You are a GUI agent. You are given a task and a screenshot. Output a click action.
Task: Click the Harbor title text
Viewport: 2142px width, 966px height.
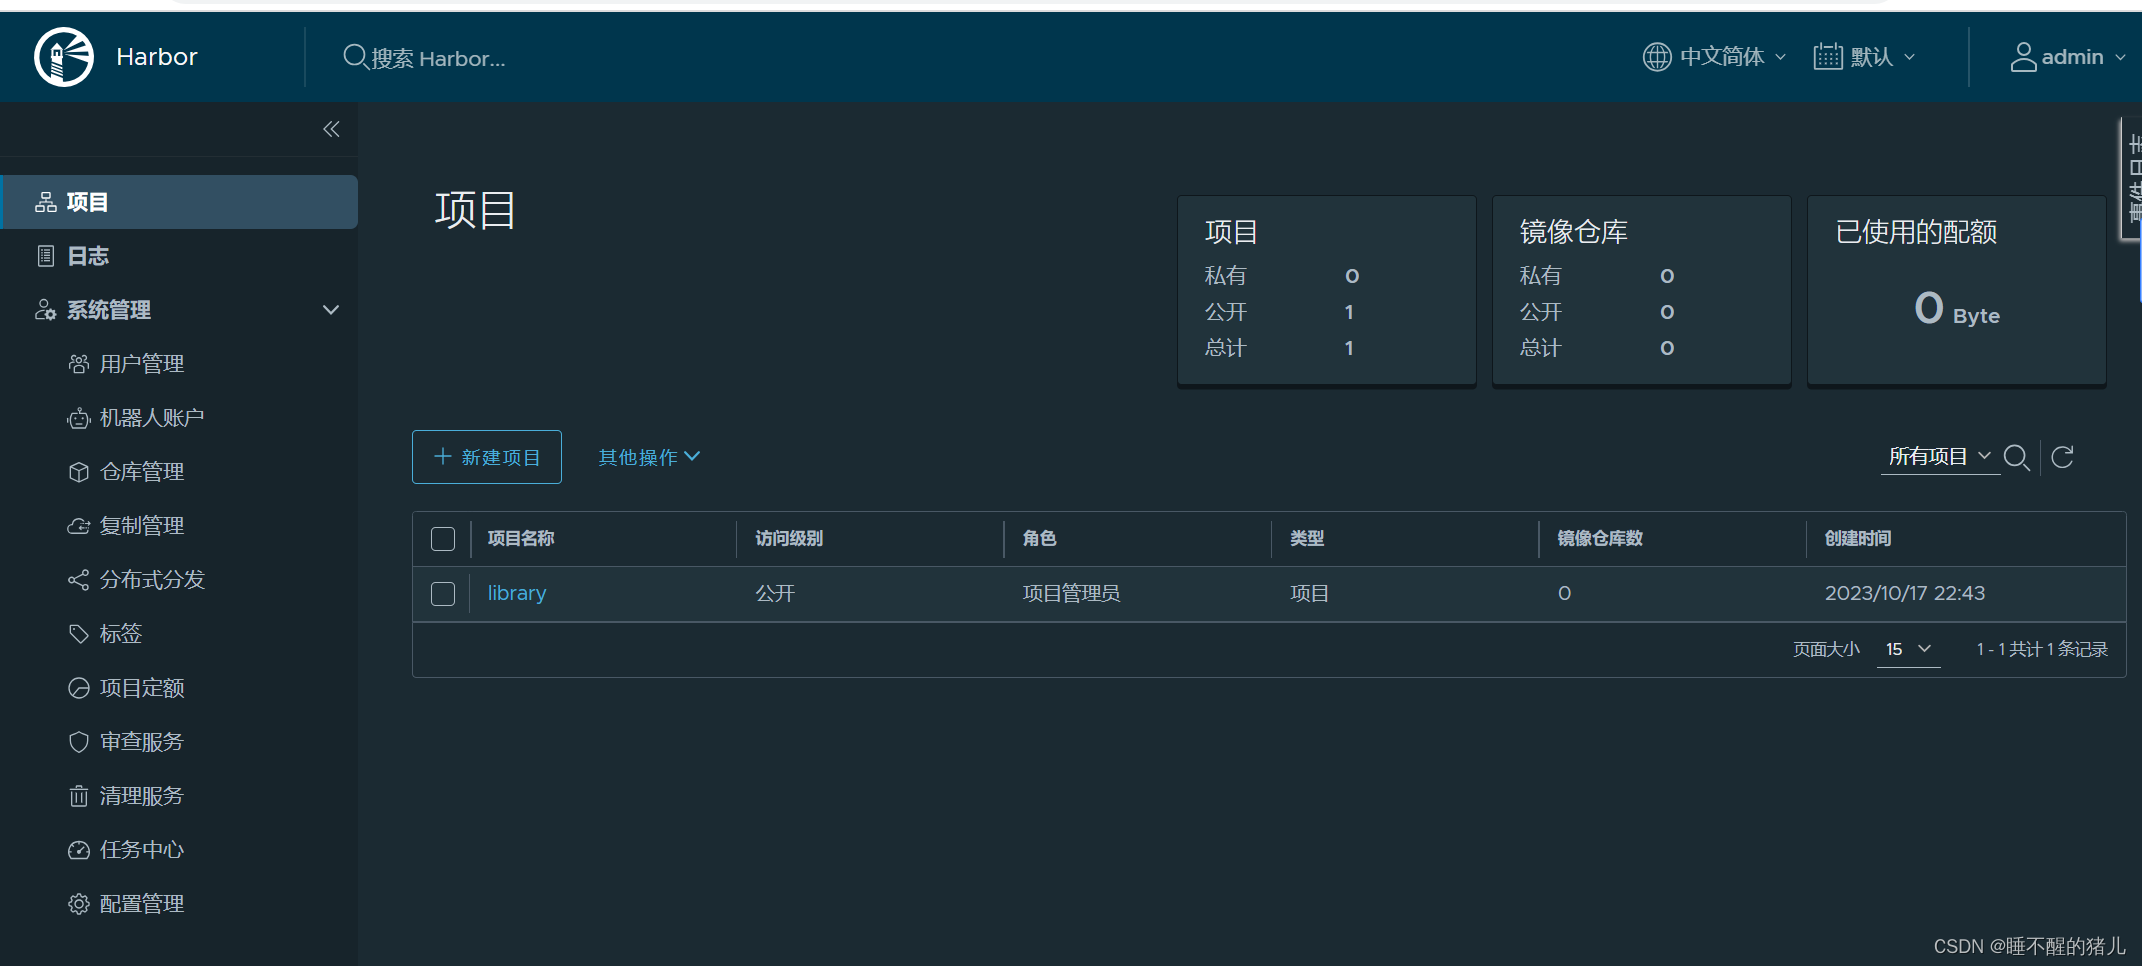(x=157, y=57)
